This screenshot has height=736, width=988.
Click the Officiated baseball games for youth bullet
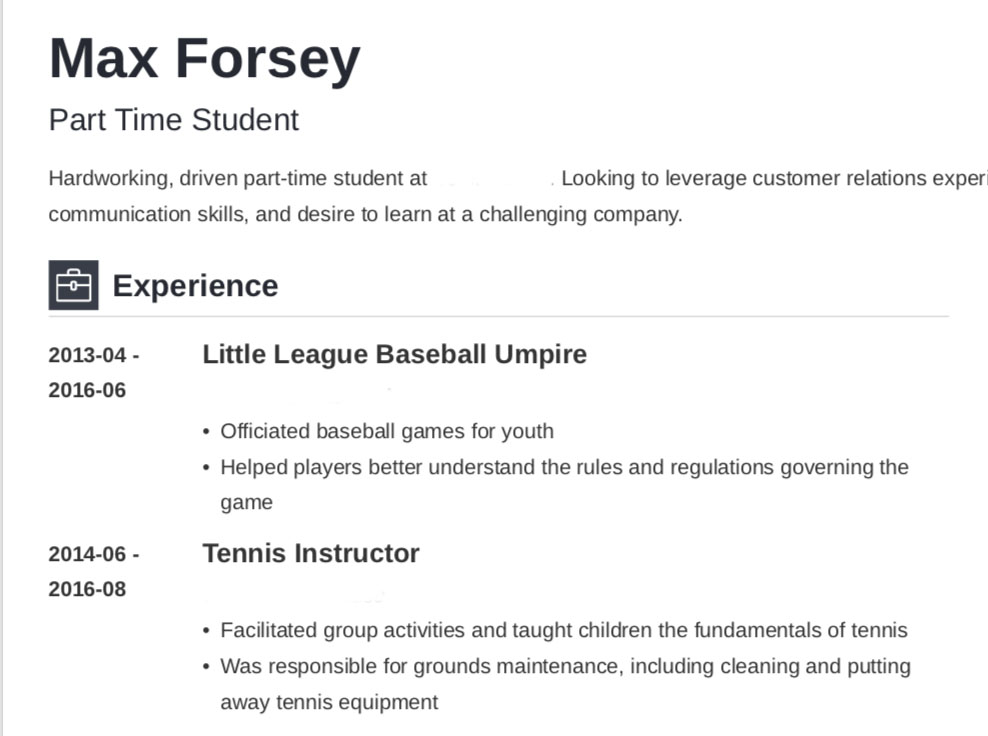tap(386, 431)
